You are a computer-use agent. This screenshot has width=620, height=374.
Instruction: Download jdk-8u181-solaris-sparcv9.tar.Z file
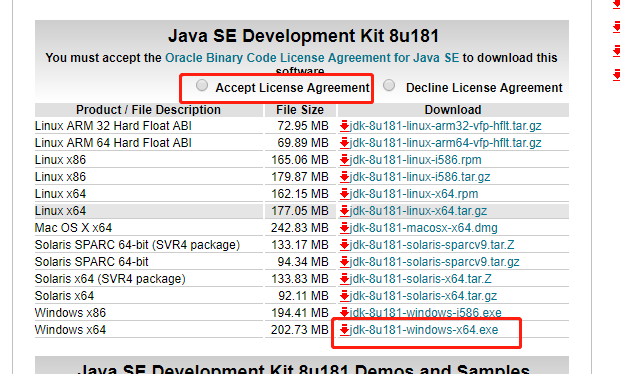[432, 245]
